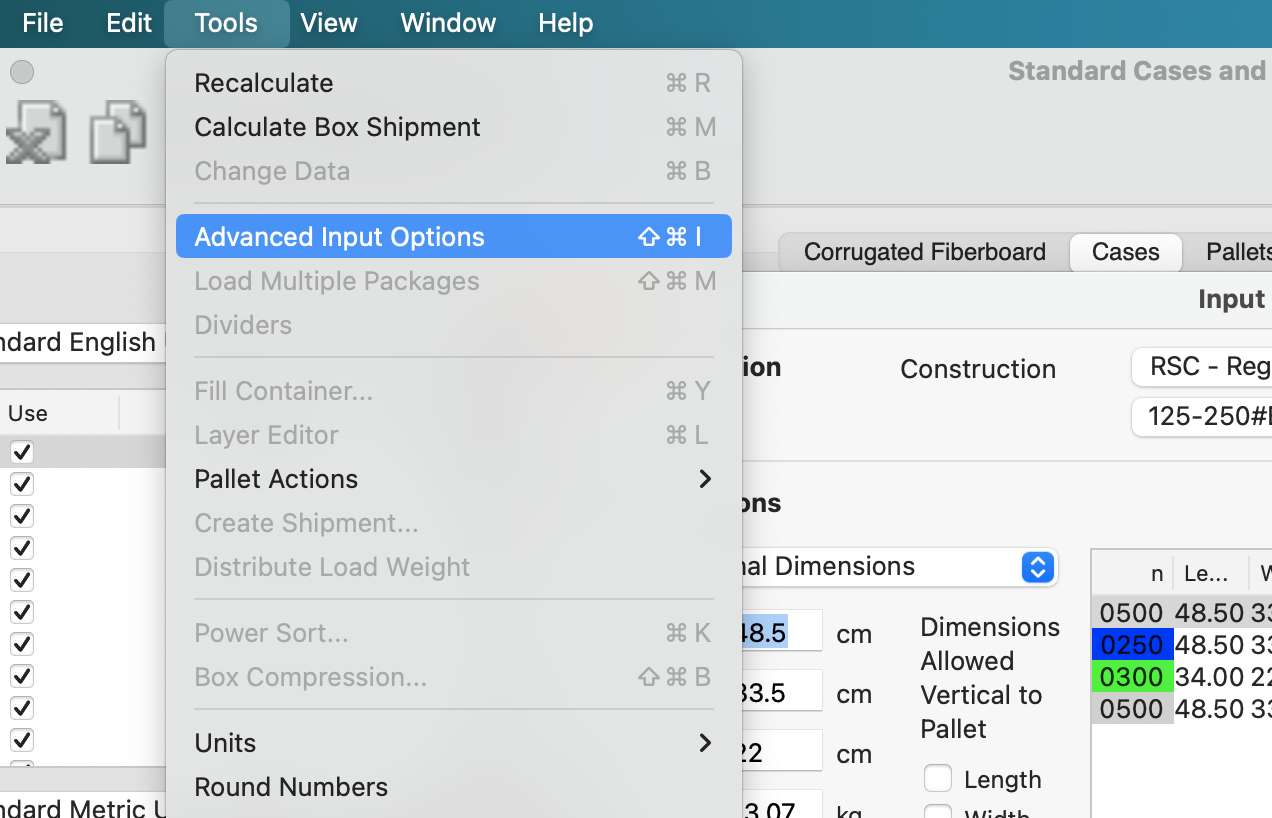Image resolution: width=1272 pixels, height=818 pixels.
Task: Toggle the fifth Use column checkbox
Action: [x=21, y=580]
